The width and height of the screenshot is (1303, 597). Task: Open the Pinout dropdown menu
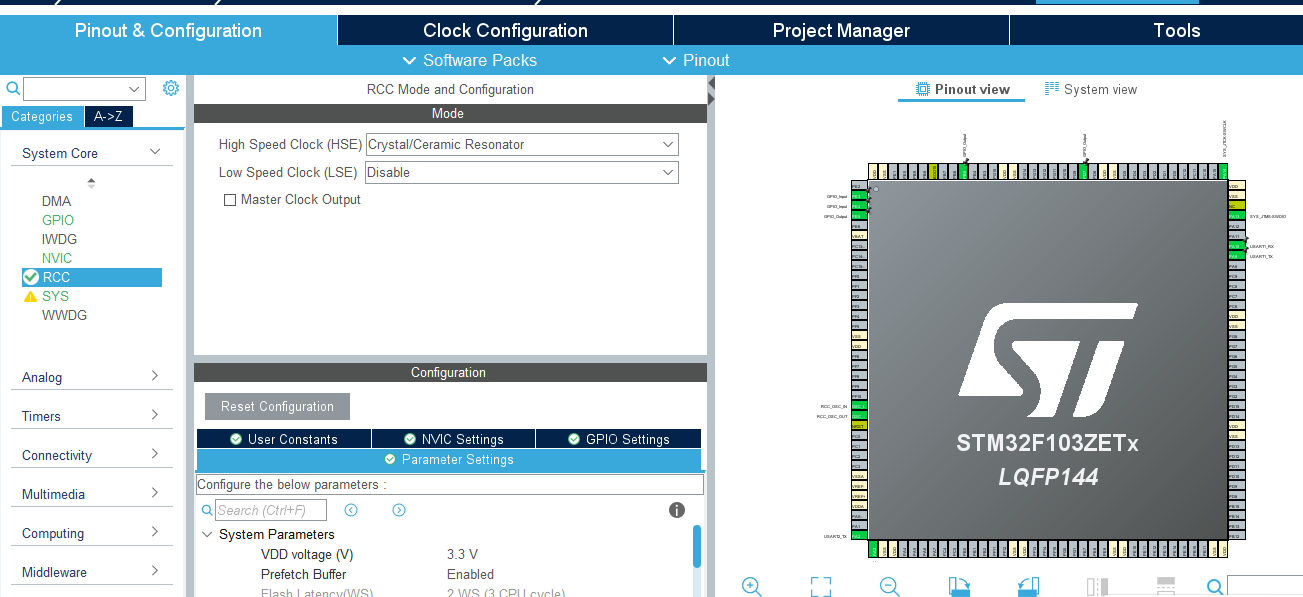696,60
